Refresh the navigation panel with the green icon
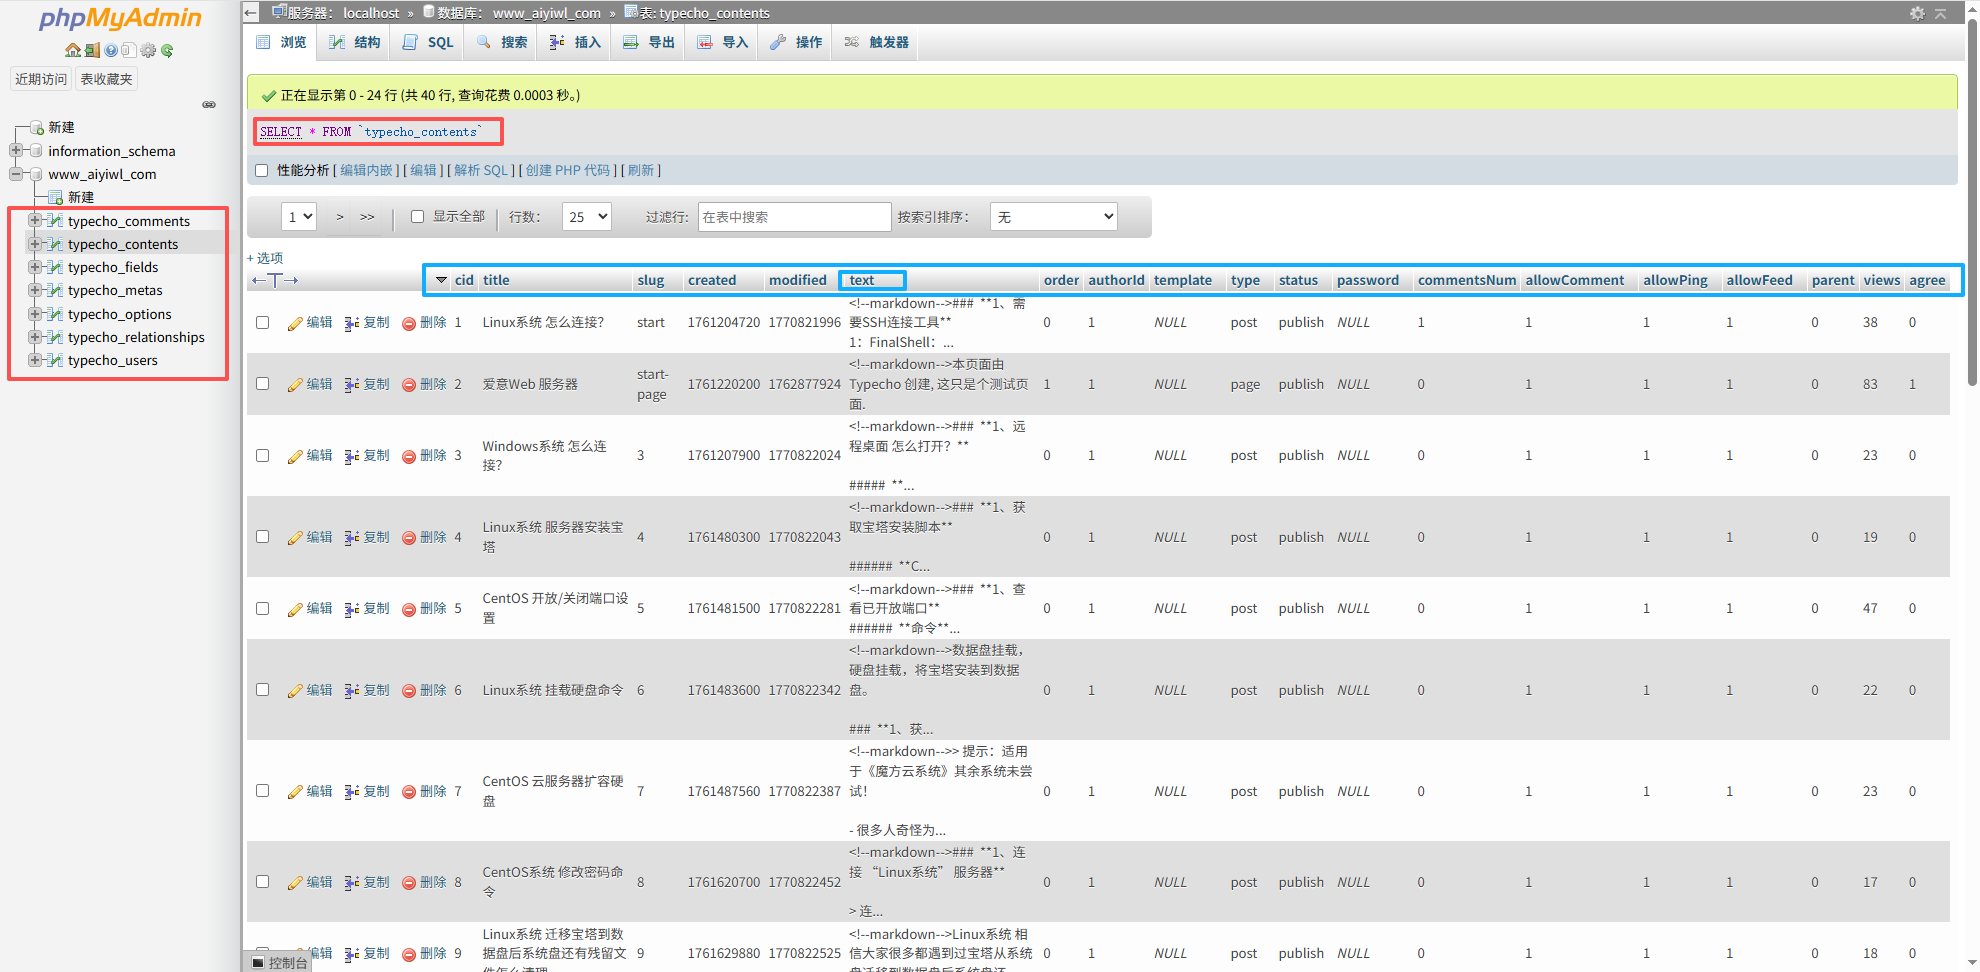The image size is (1980, 972). click(167, 50)
